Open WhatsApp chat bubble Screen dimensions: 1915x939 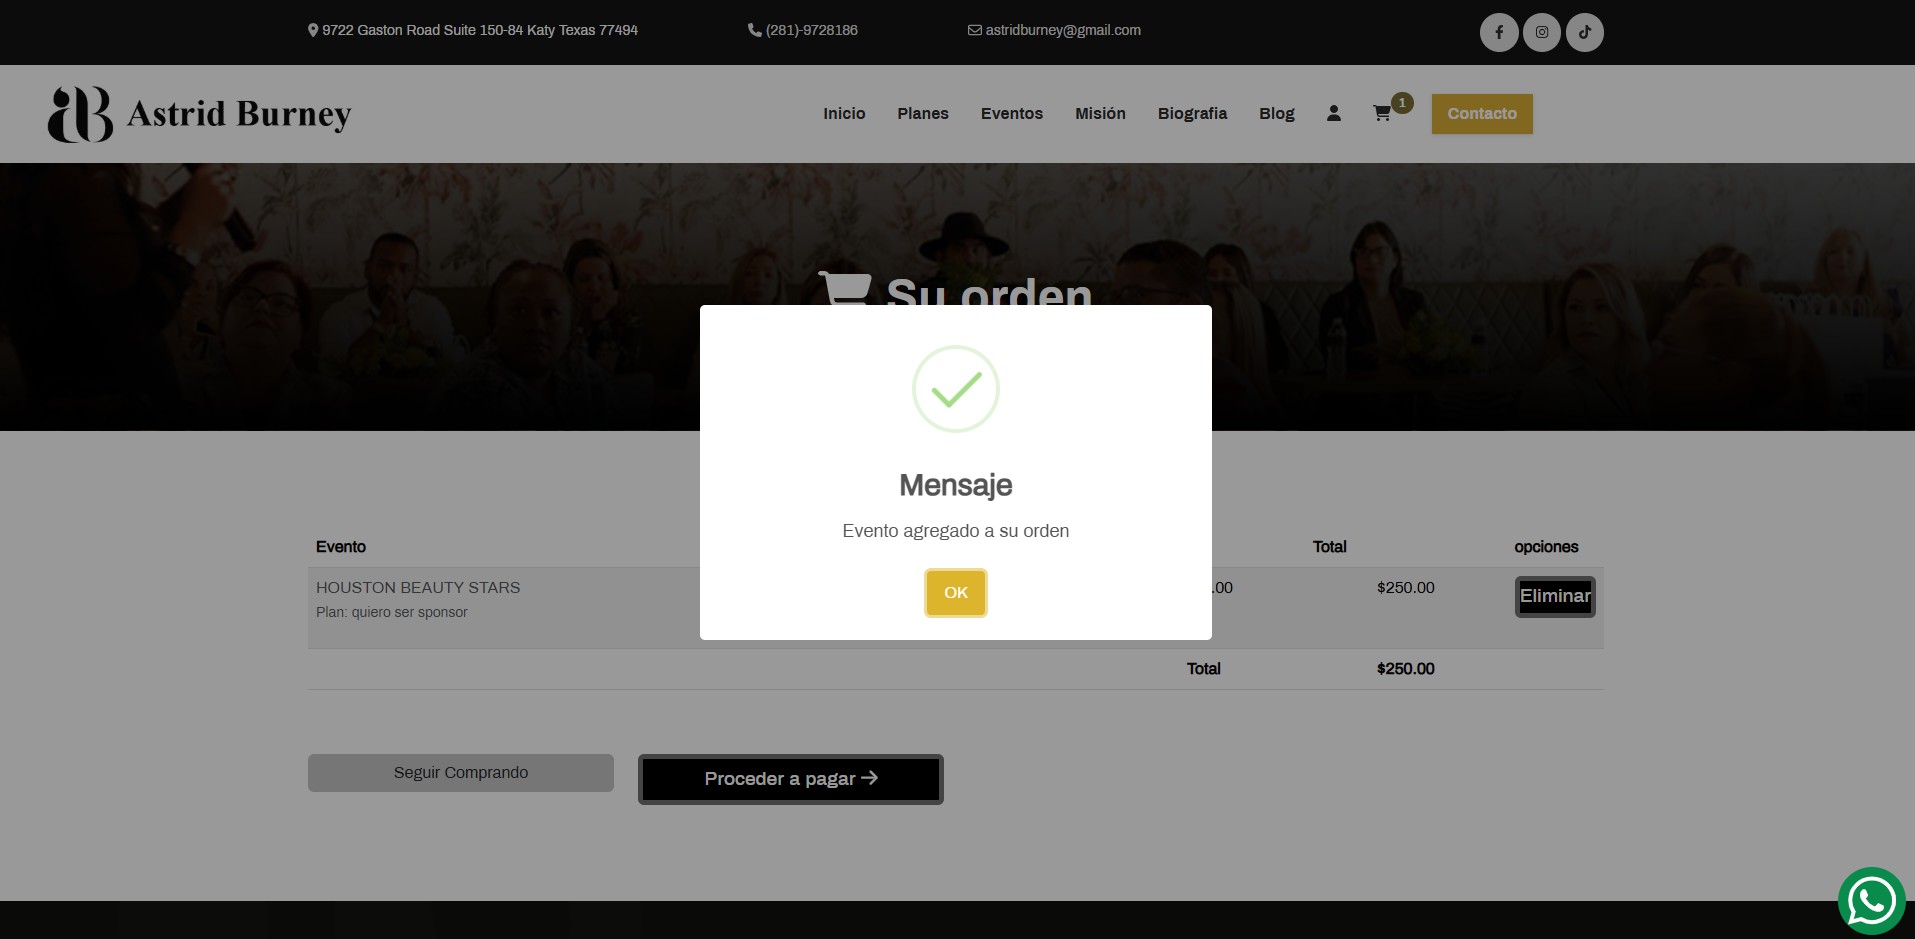1871,900
